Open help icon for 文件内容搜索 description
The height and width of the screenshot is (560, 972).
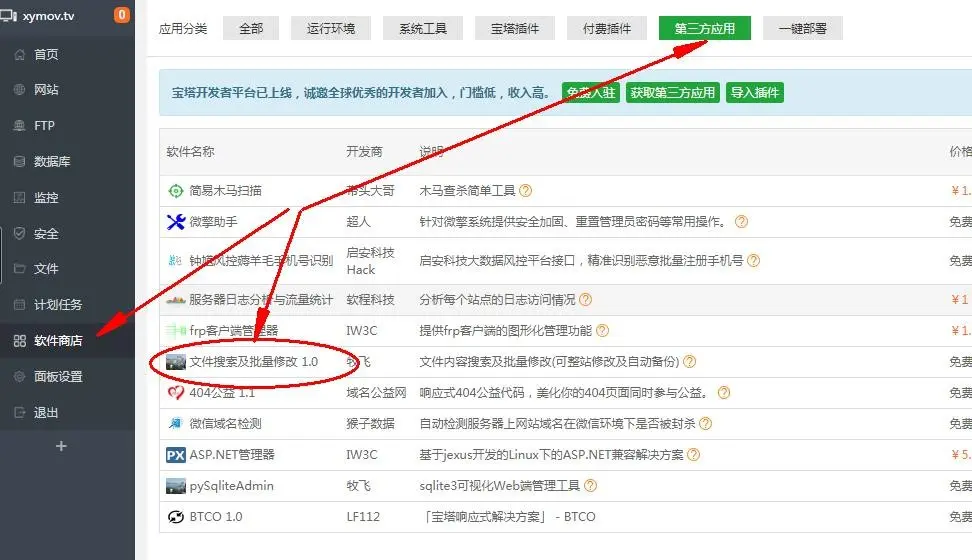pos(689,362)
